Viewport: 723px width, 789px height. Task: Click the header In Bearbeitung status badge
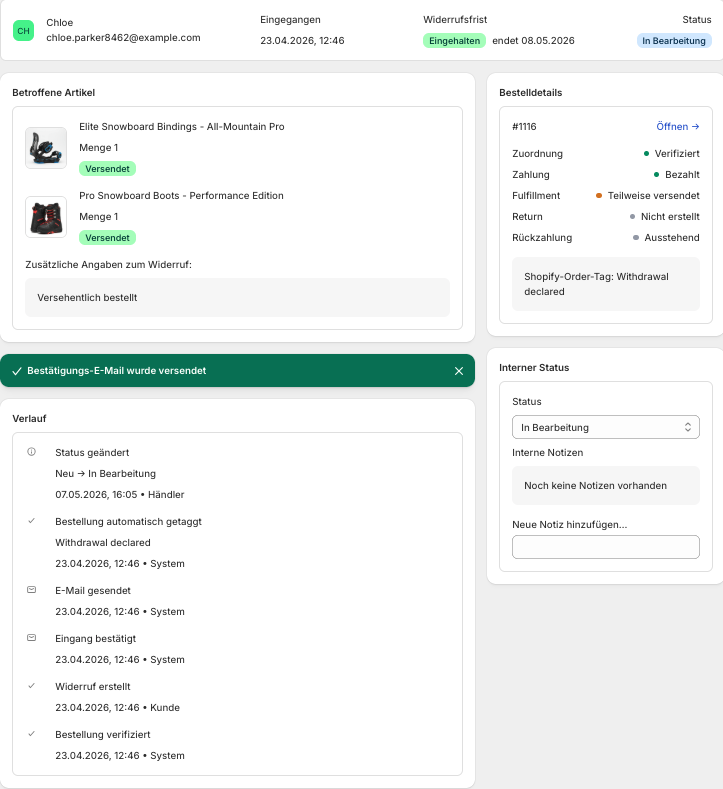click(x=674, y=41)
